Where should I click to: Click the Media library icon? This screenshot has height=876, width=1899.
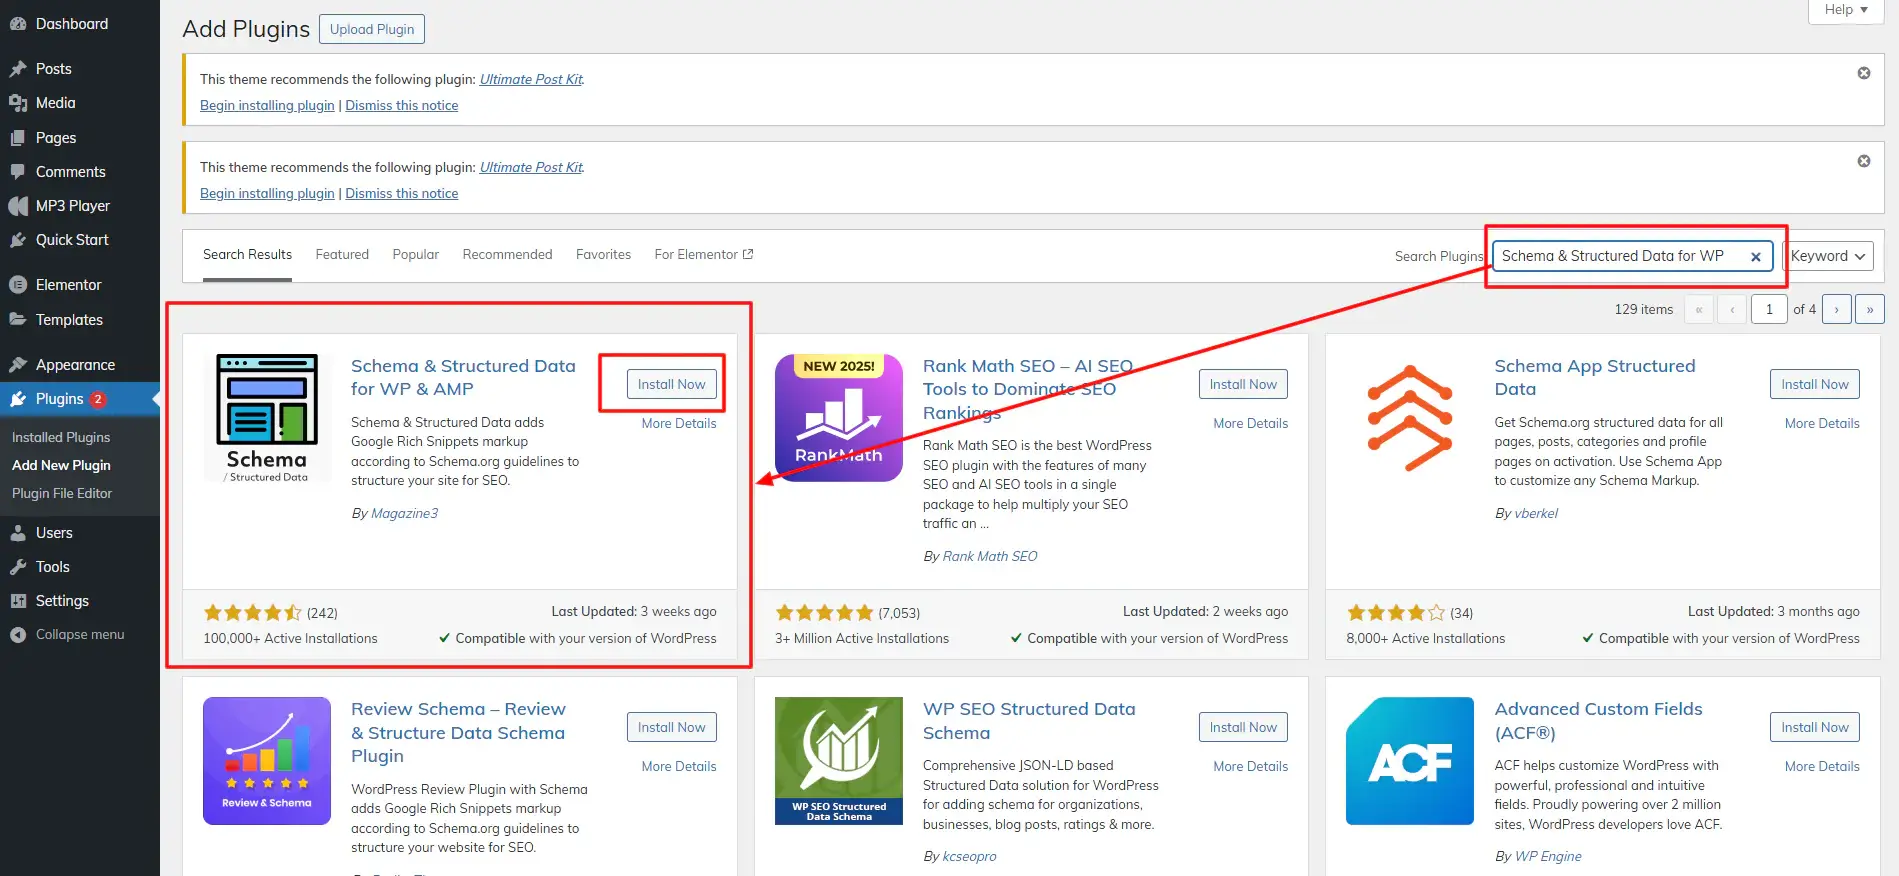(18, 103)
